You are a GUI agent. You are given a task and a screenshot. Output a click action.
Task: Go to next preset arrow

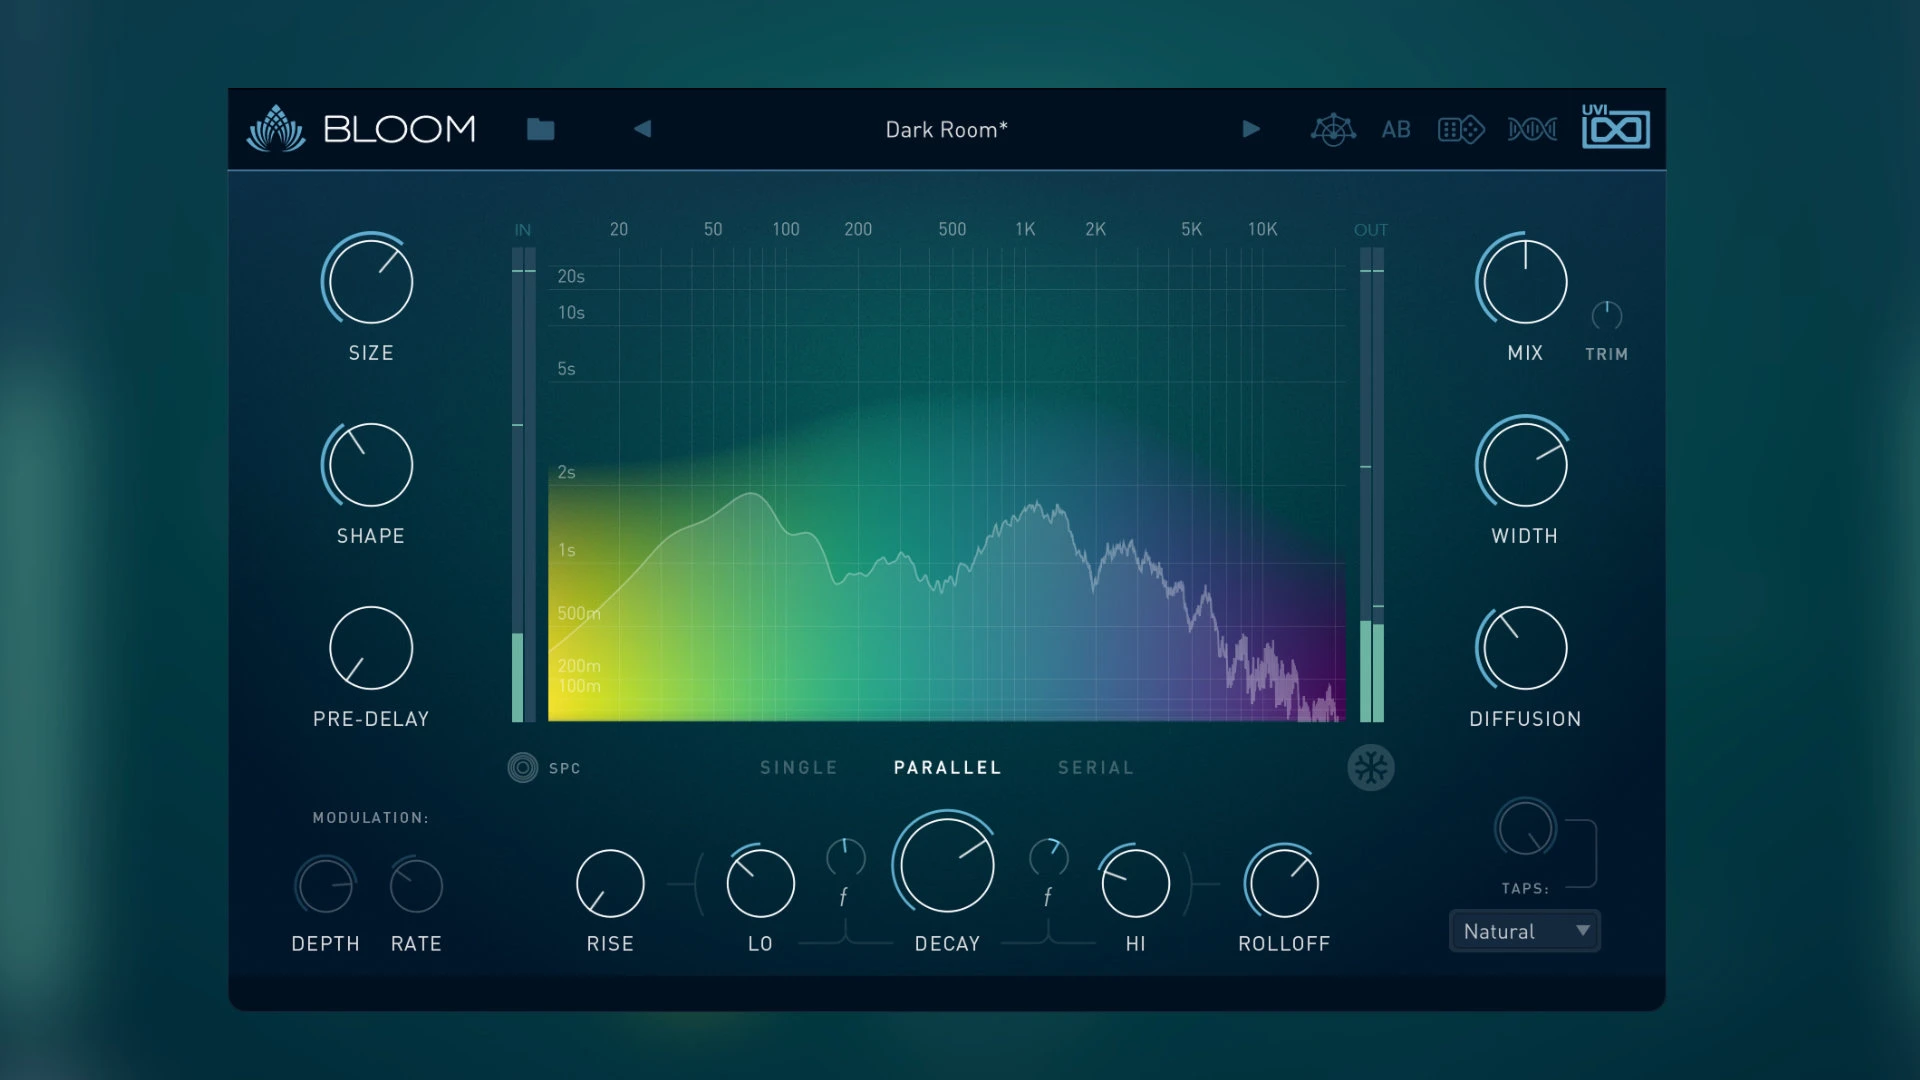[1251, 129]
